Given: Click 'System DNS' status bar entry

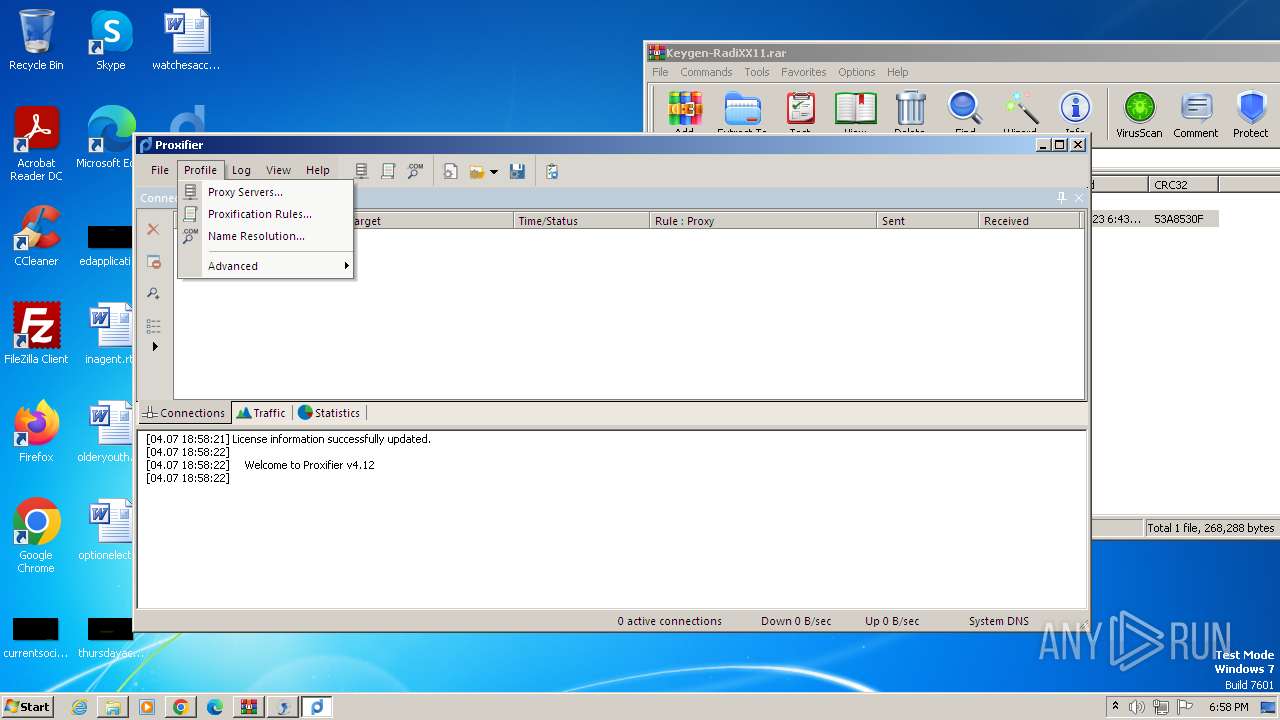Looking at the screenshot, I should point(998,621).
